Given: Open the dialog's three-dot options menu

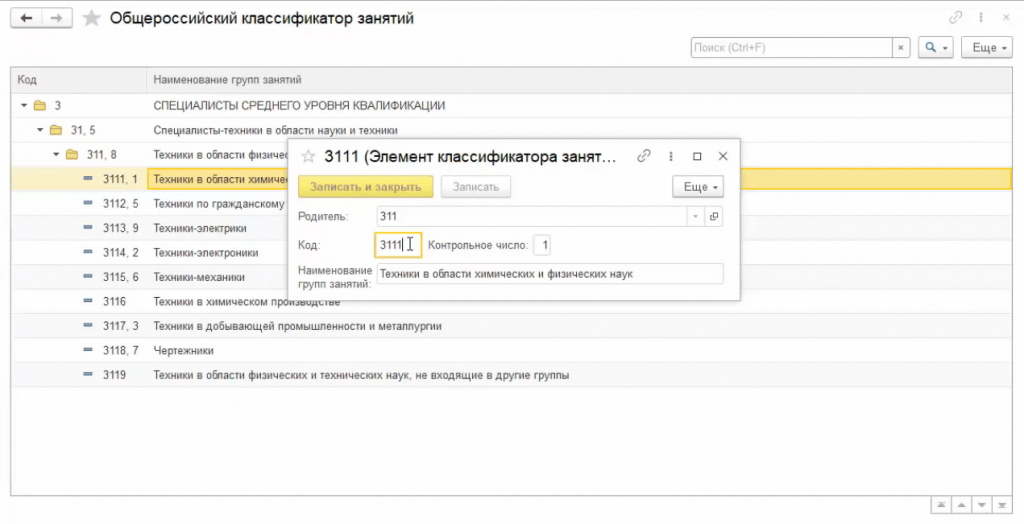Looking at the screenshot, I should 671,156.
